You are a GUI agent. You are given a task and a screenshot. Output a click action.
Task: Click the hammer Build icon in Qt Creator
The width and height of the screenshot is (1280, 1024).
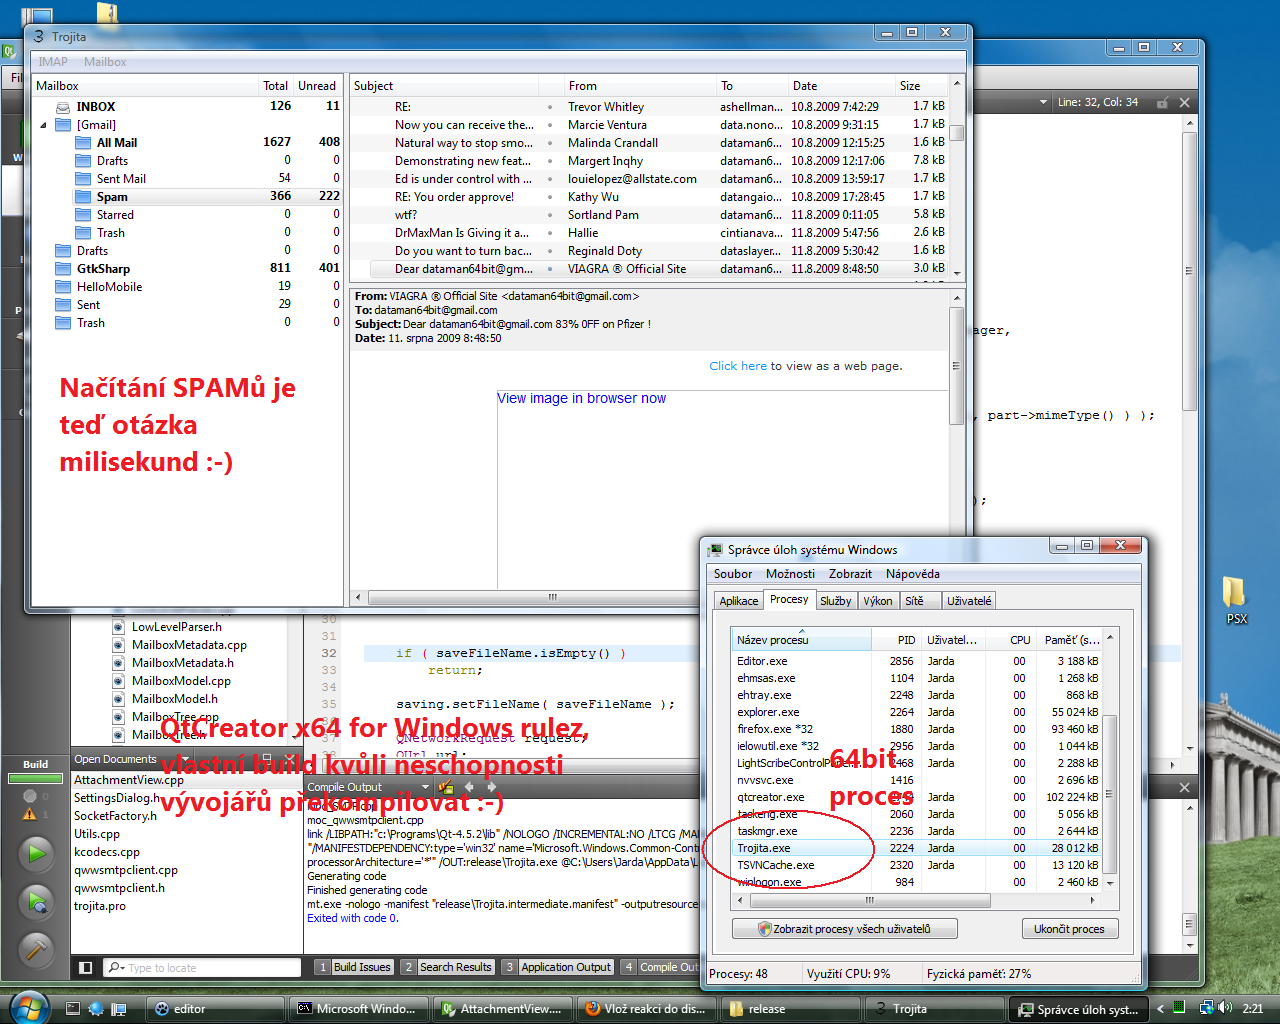coord(36,948)
